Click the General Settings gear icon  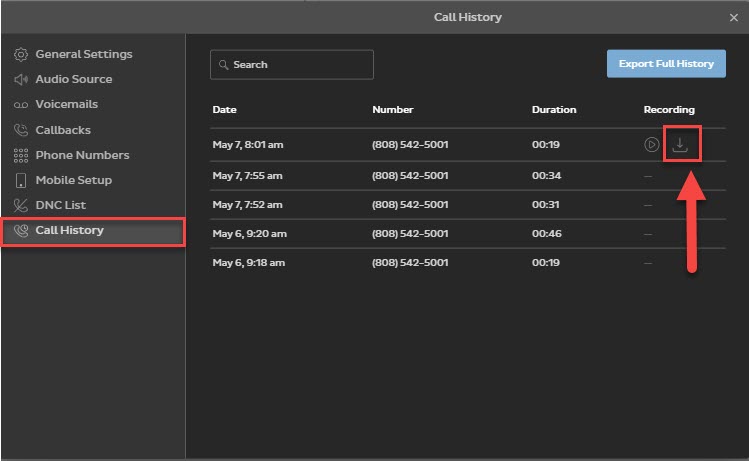click(20, 54)
